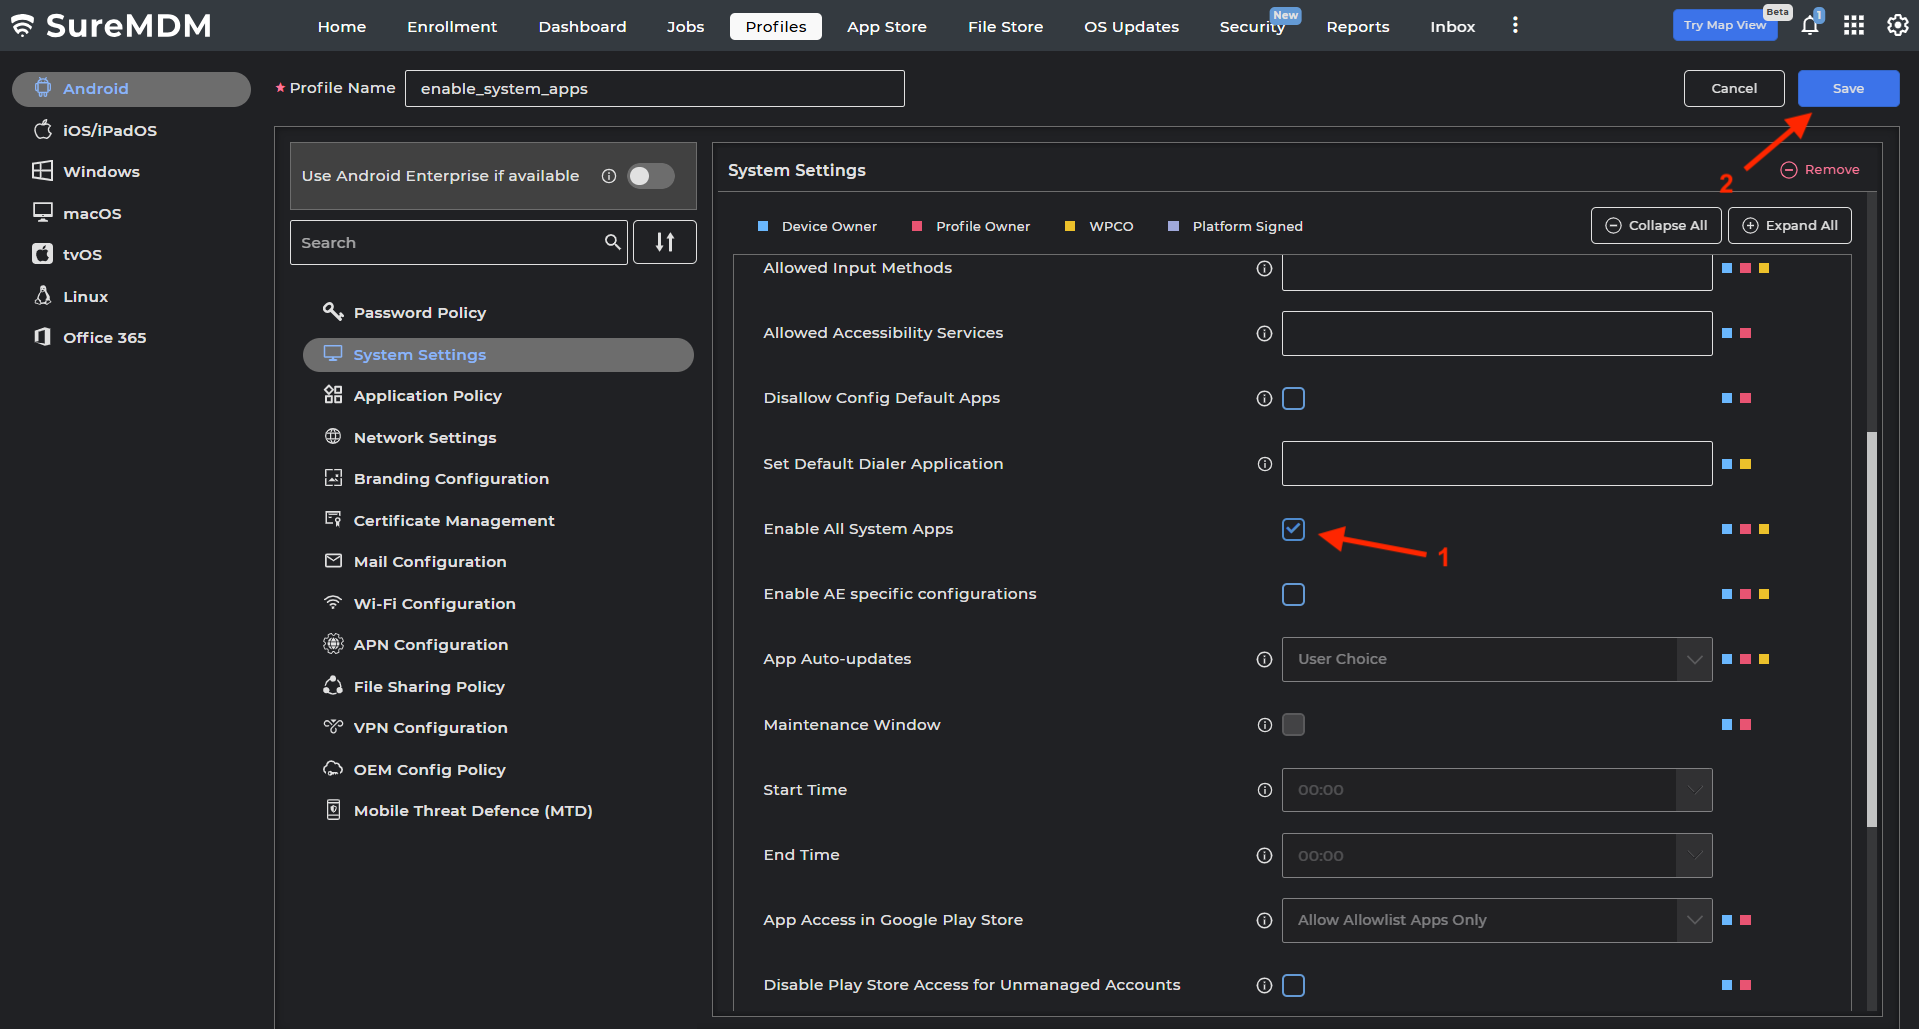Click the search magnifier icon
The width and height of the screenshot is (1919, 1029).
pyautogui.click(x=612, y=242)
